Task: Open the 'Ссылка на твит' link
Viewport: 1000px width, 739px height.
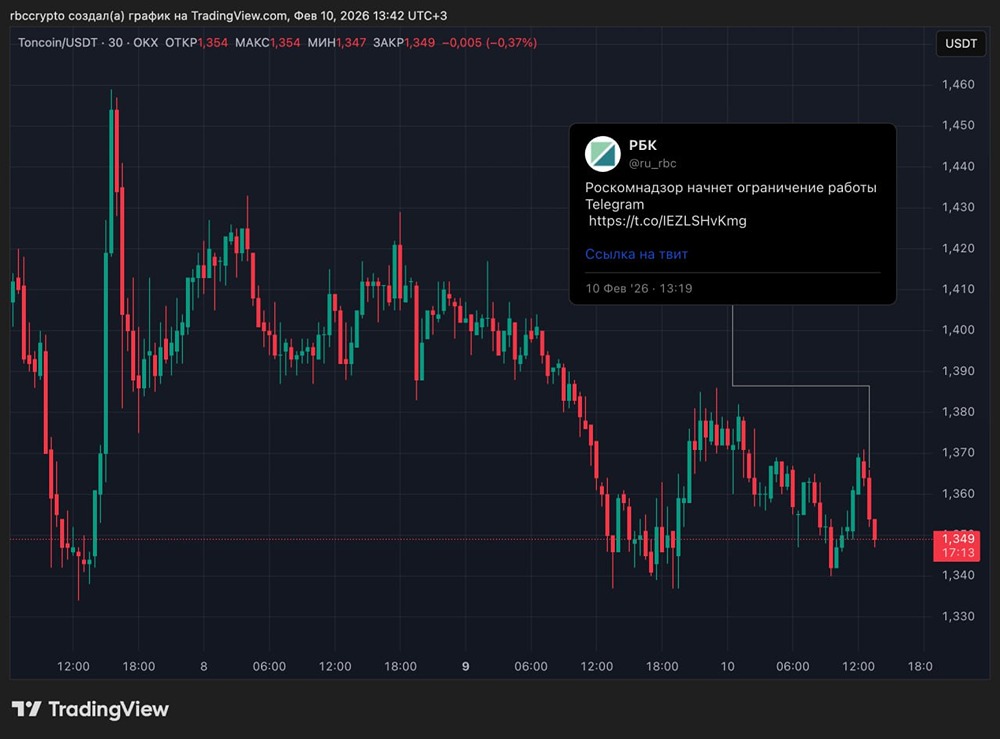Action: pyautogui.click(x=636, y=254)
